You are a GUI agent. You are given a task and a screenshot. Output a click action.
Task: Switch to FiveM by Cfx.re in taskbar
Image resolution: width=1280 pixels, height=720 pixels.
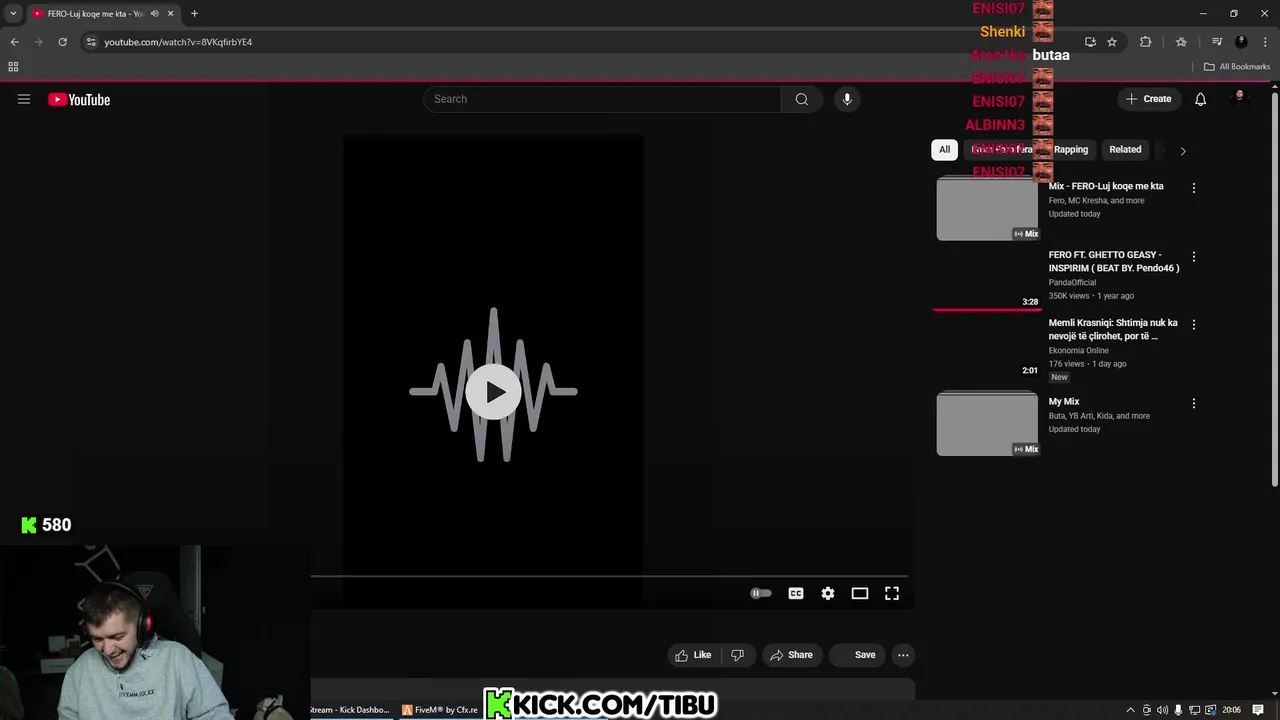(x=440, y=710)
